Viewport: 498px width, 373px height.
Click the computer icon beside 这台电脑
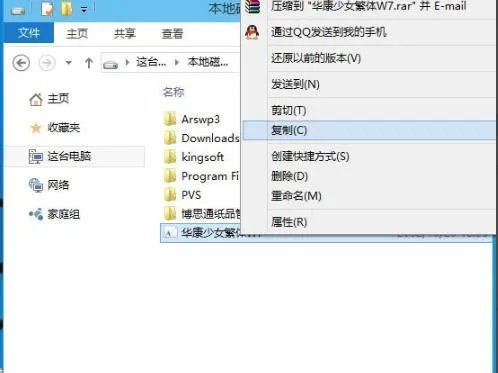36,156
